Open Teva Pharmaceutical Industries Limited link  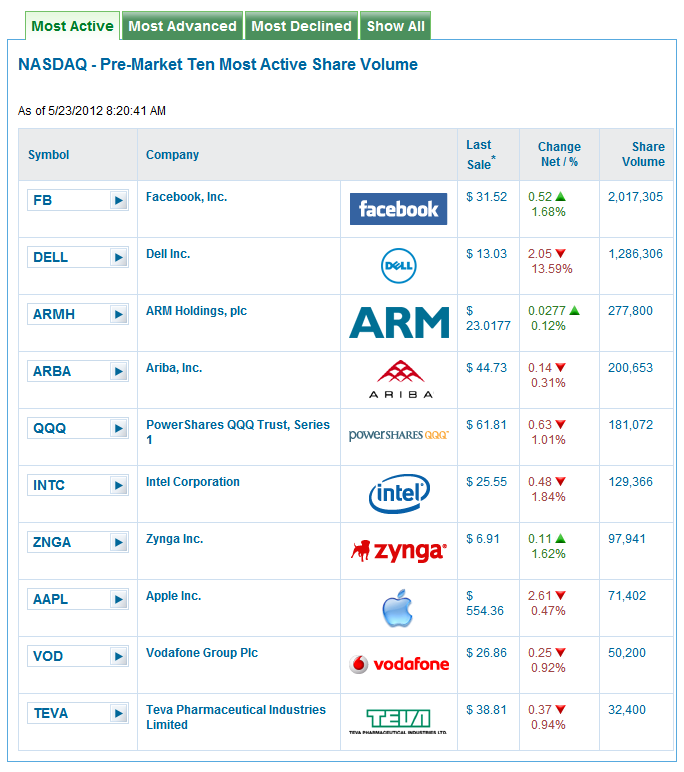236,717
